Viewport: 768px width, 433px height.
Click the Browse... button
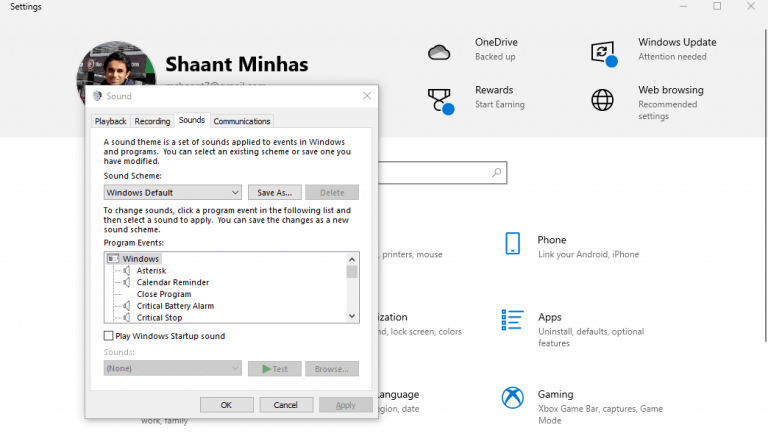(332, 368)
